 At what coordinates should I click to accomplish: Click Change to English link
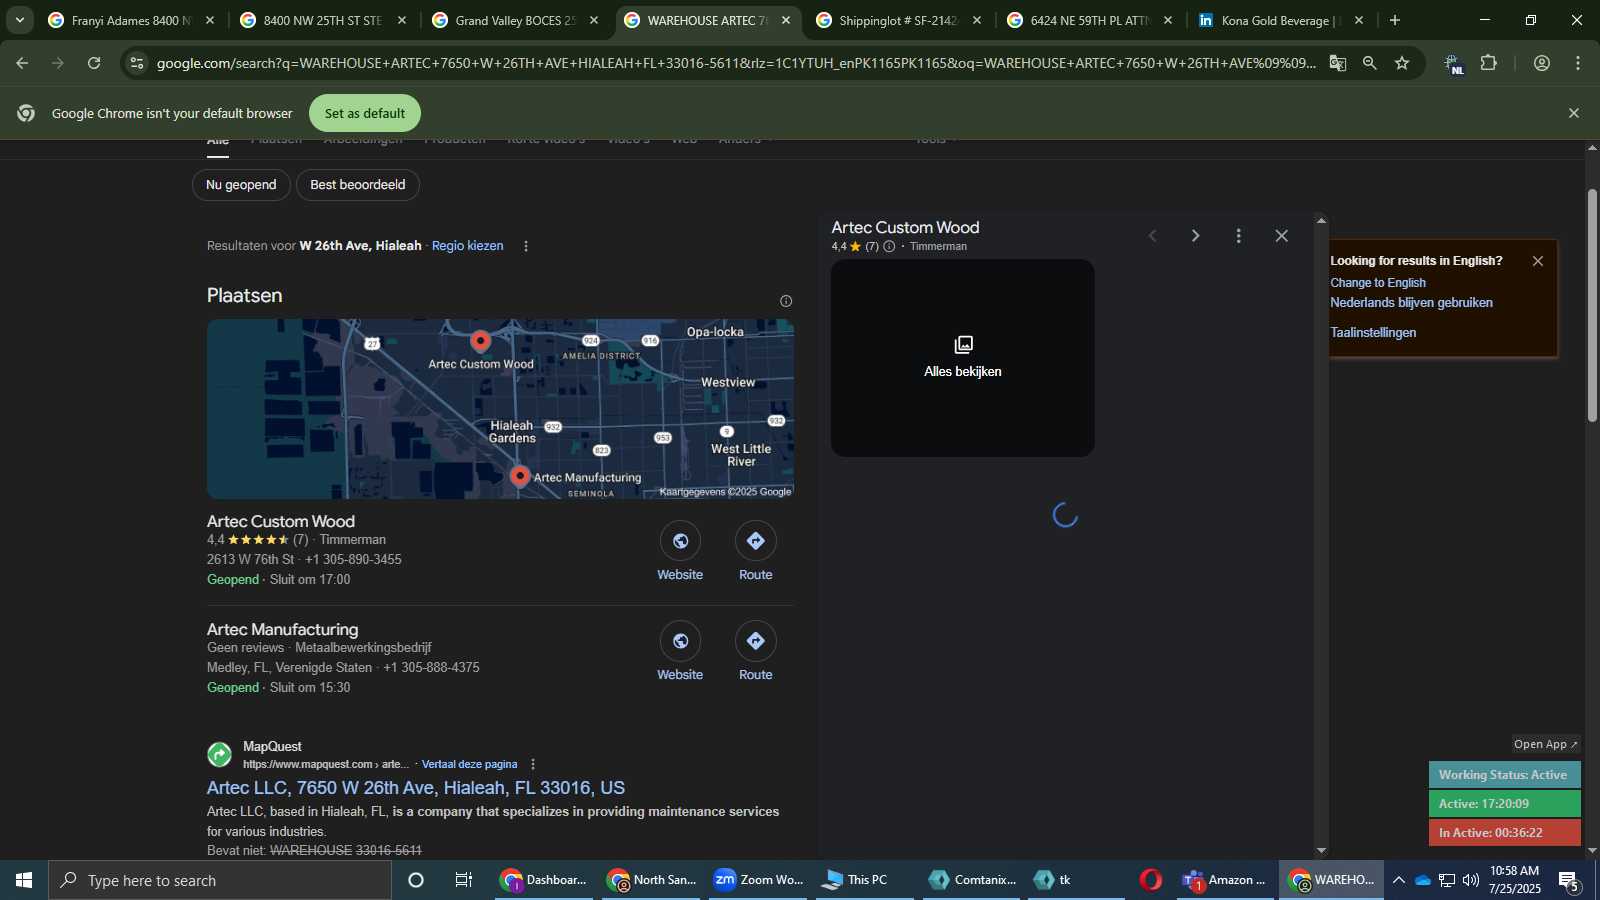[1378, 283]
